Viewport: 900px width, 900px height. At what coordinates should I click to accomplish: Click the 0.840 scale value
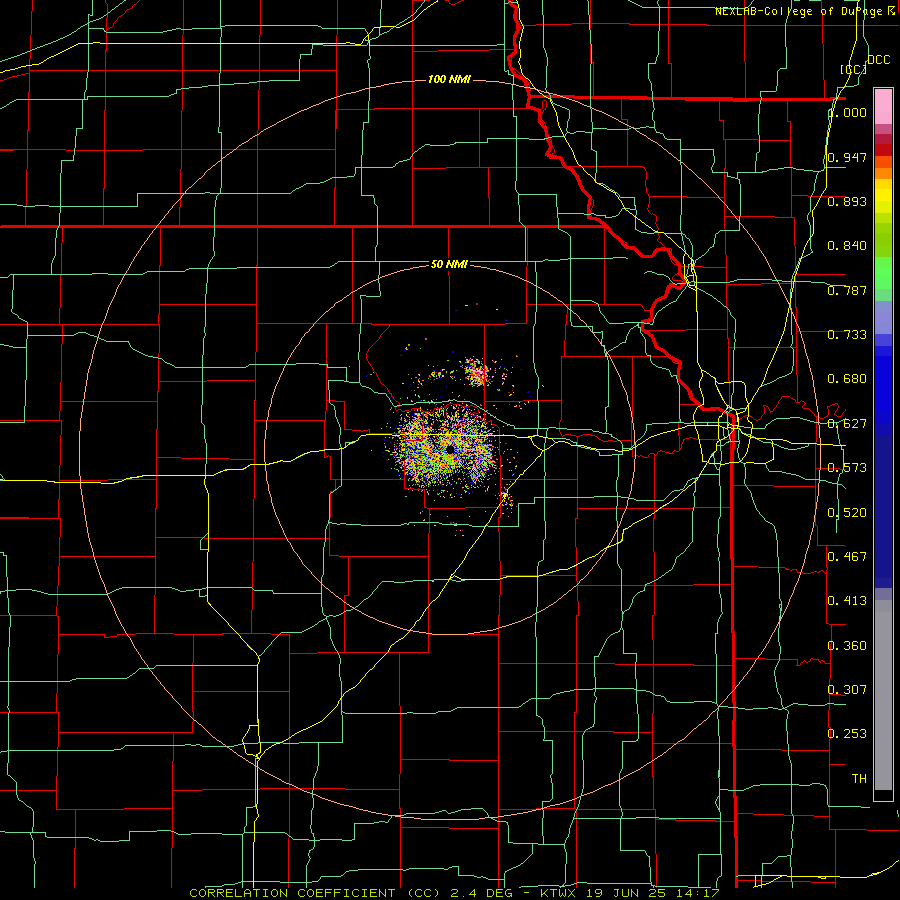click(x=847, y=246)
